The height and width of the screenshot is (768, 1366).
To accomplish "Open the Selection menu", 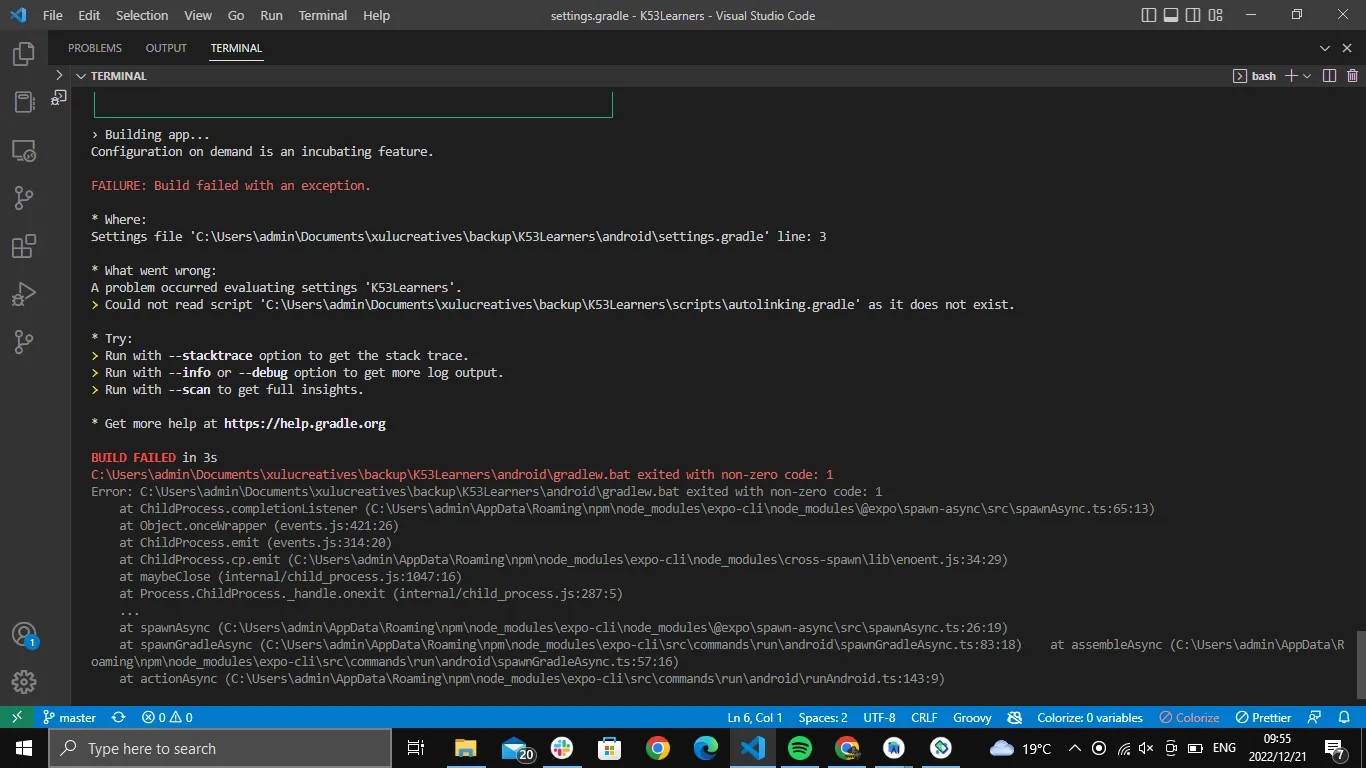I will pyautogui.click(x=142, y=15).
